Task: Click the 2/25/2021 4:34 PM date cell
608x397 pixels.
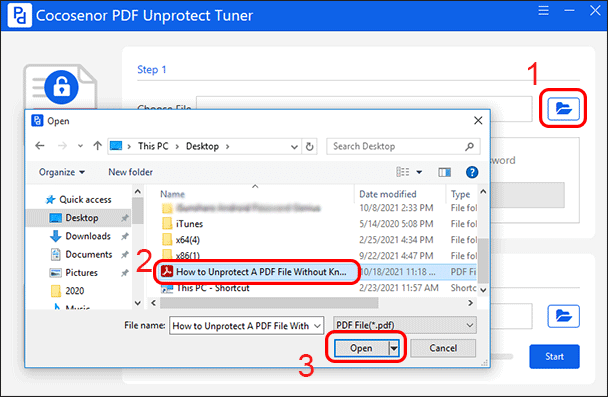Action: click(x=396, y=240)
